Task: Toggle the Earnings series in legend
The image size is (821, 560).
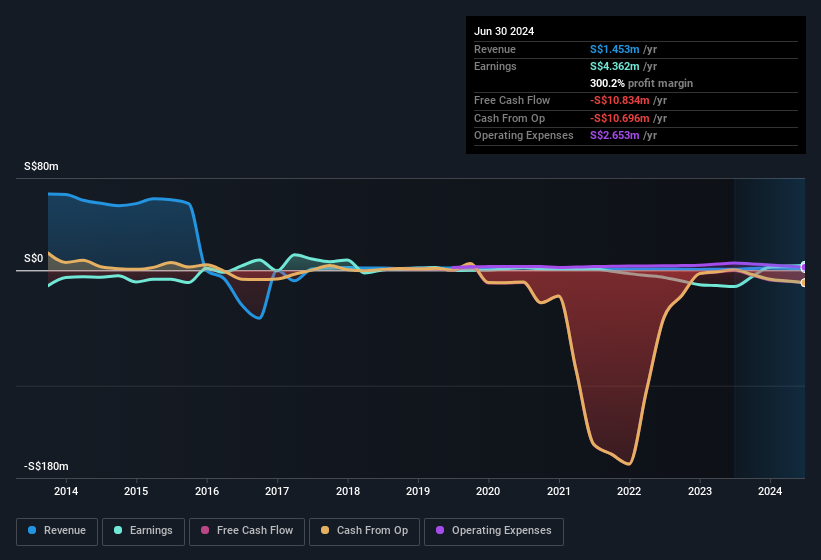Action: (143, 532)
